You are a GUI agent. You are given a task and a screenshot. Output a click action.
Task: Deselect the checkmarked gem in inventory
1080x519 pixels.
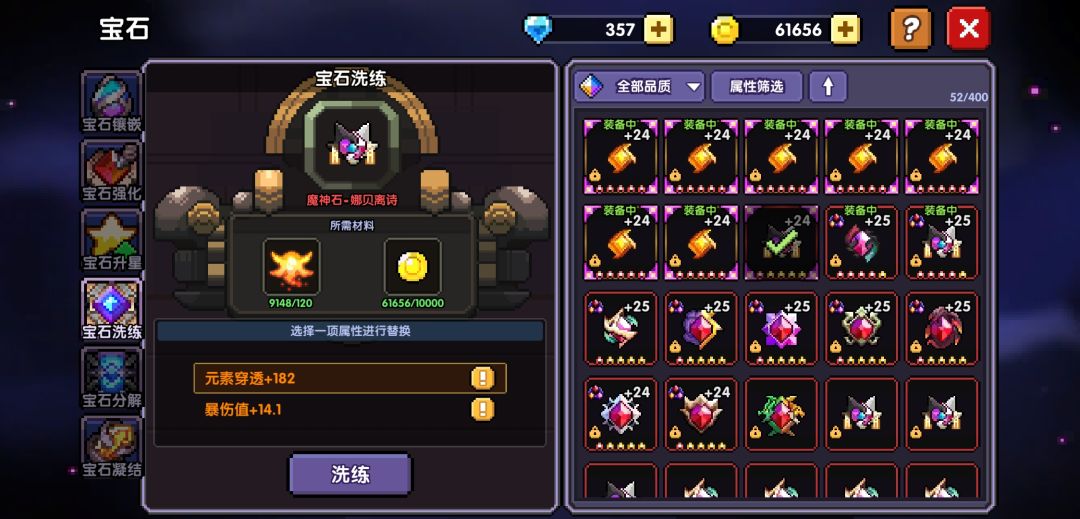781,242
